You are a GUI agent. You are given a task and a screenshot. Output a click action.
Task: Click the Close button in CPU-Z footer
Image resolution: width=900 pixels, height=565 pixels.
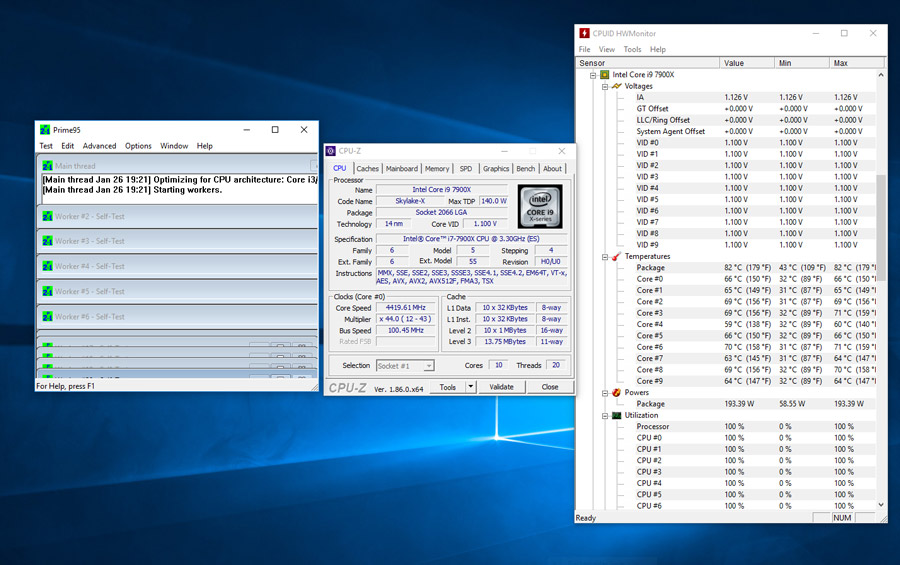click(x=550, y=387)
